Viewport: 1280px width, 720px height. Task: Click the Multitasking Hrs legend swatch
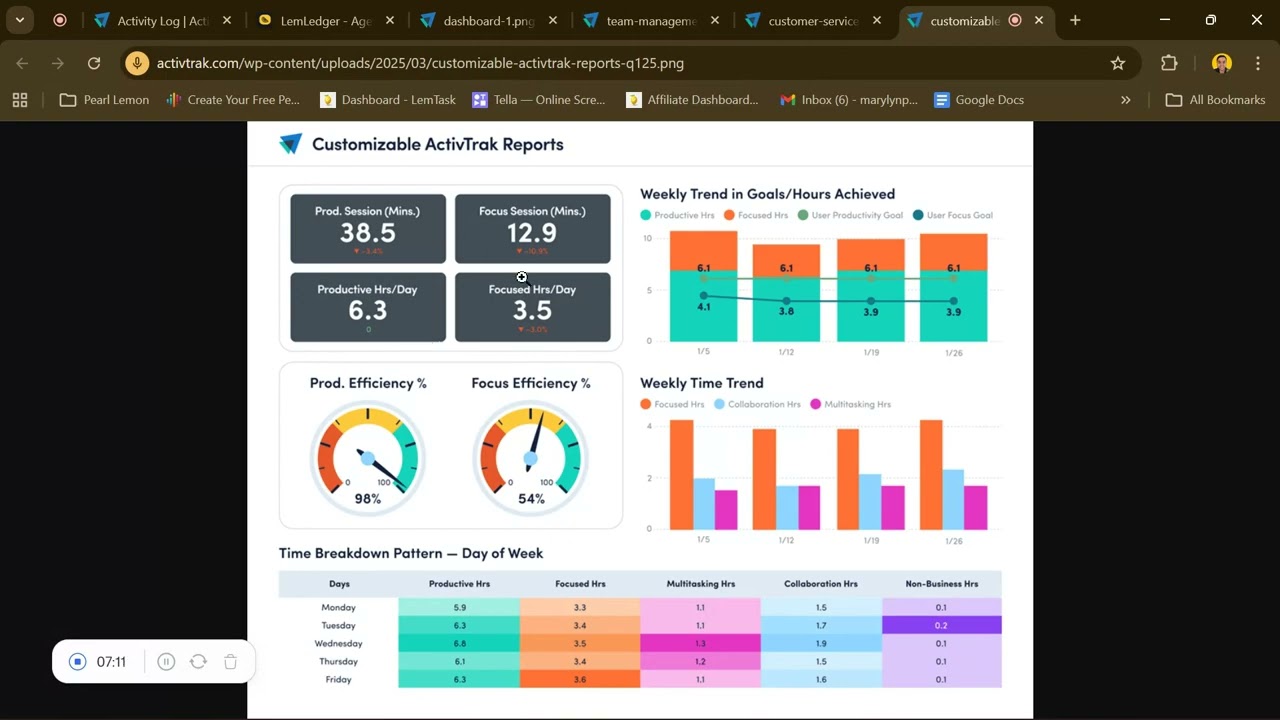[815, 404]
